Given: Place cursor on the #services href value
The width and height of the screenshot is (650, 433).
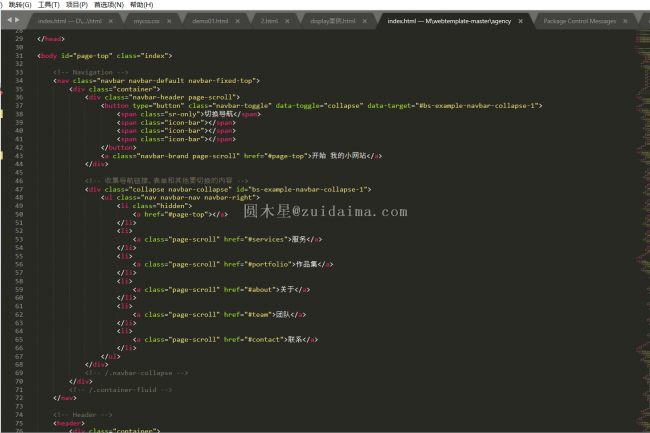Looking at the screenshot, I should pyautogui.click(x=266, y=240).
